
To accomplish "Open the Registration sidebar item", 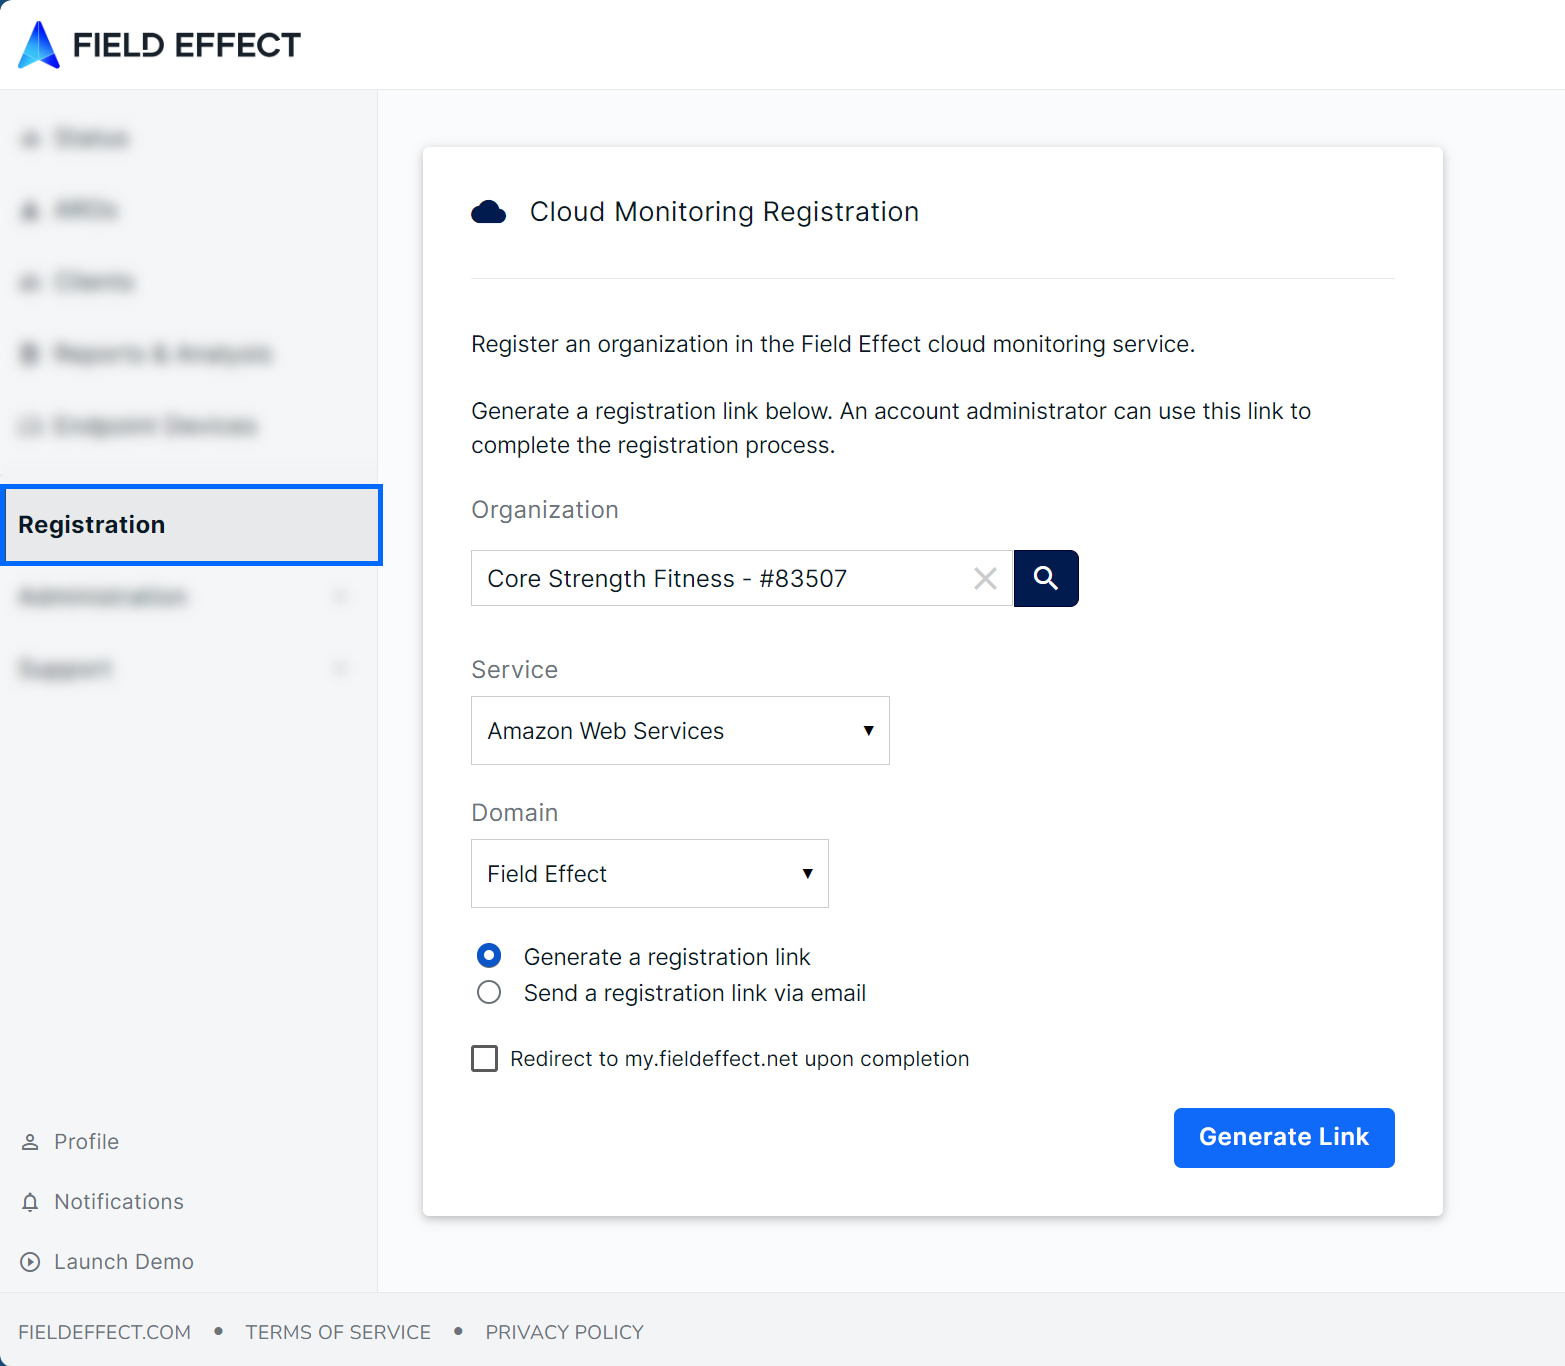I will point(191,525).
